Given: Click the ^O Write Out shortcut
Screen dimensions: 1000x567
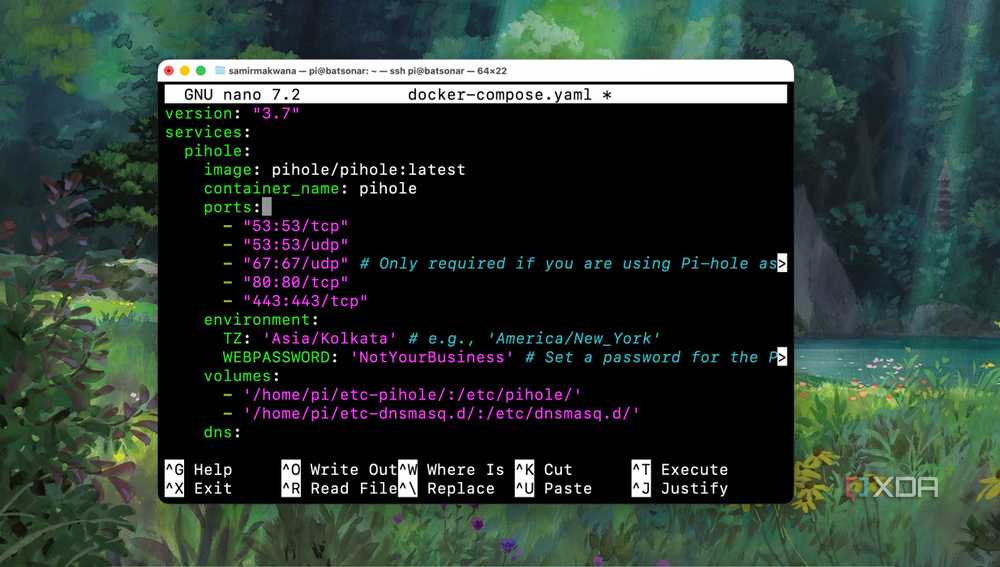Looking at the screenshot, I should coord(339,470).
